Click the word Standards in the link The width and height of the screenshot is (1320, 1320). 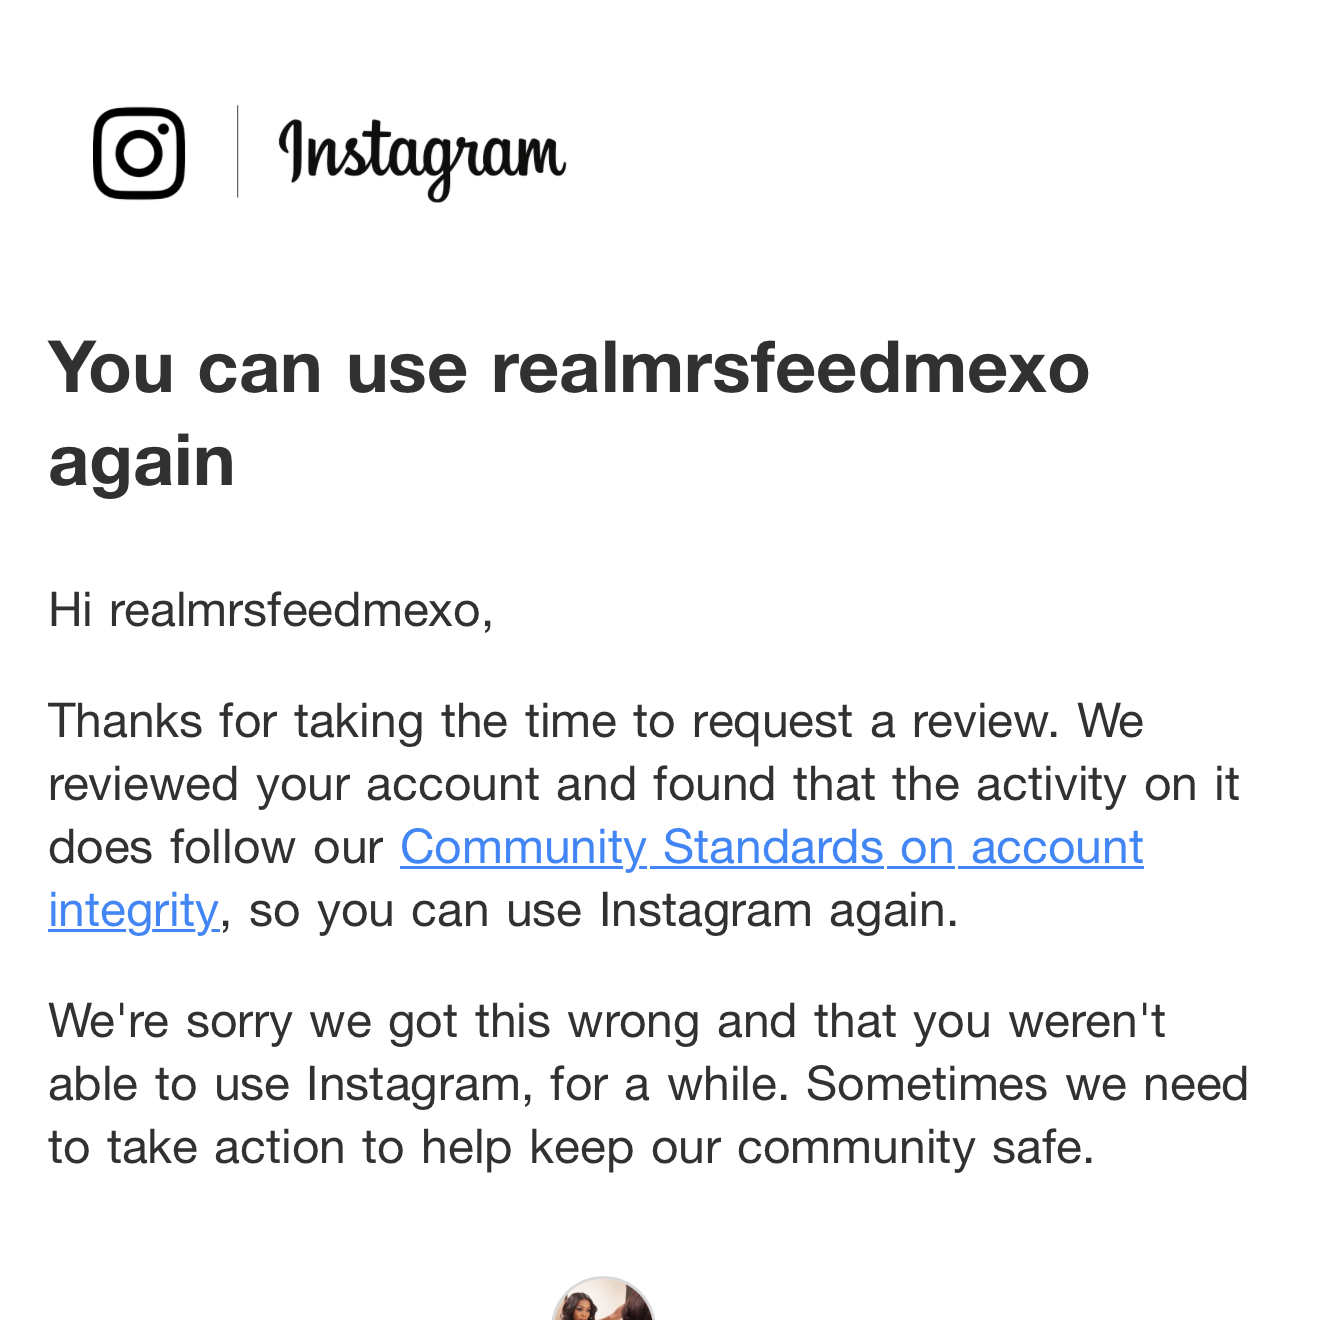point(773,848)
